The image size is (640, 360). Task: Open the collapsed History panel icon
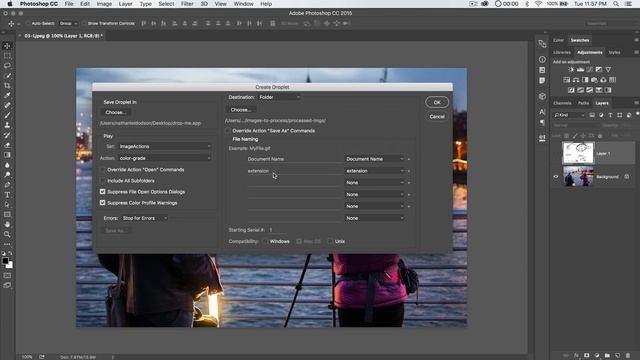[542, 43]
